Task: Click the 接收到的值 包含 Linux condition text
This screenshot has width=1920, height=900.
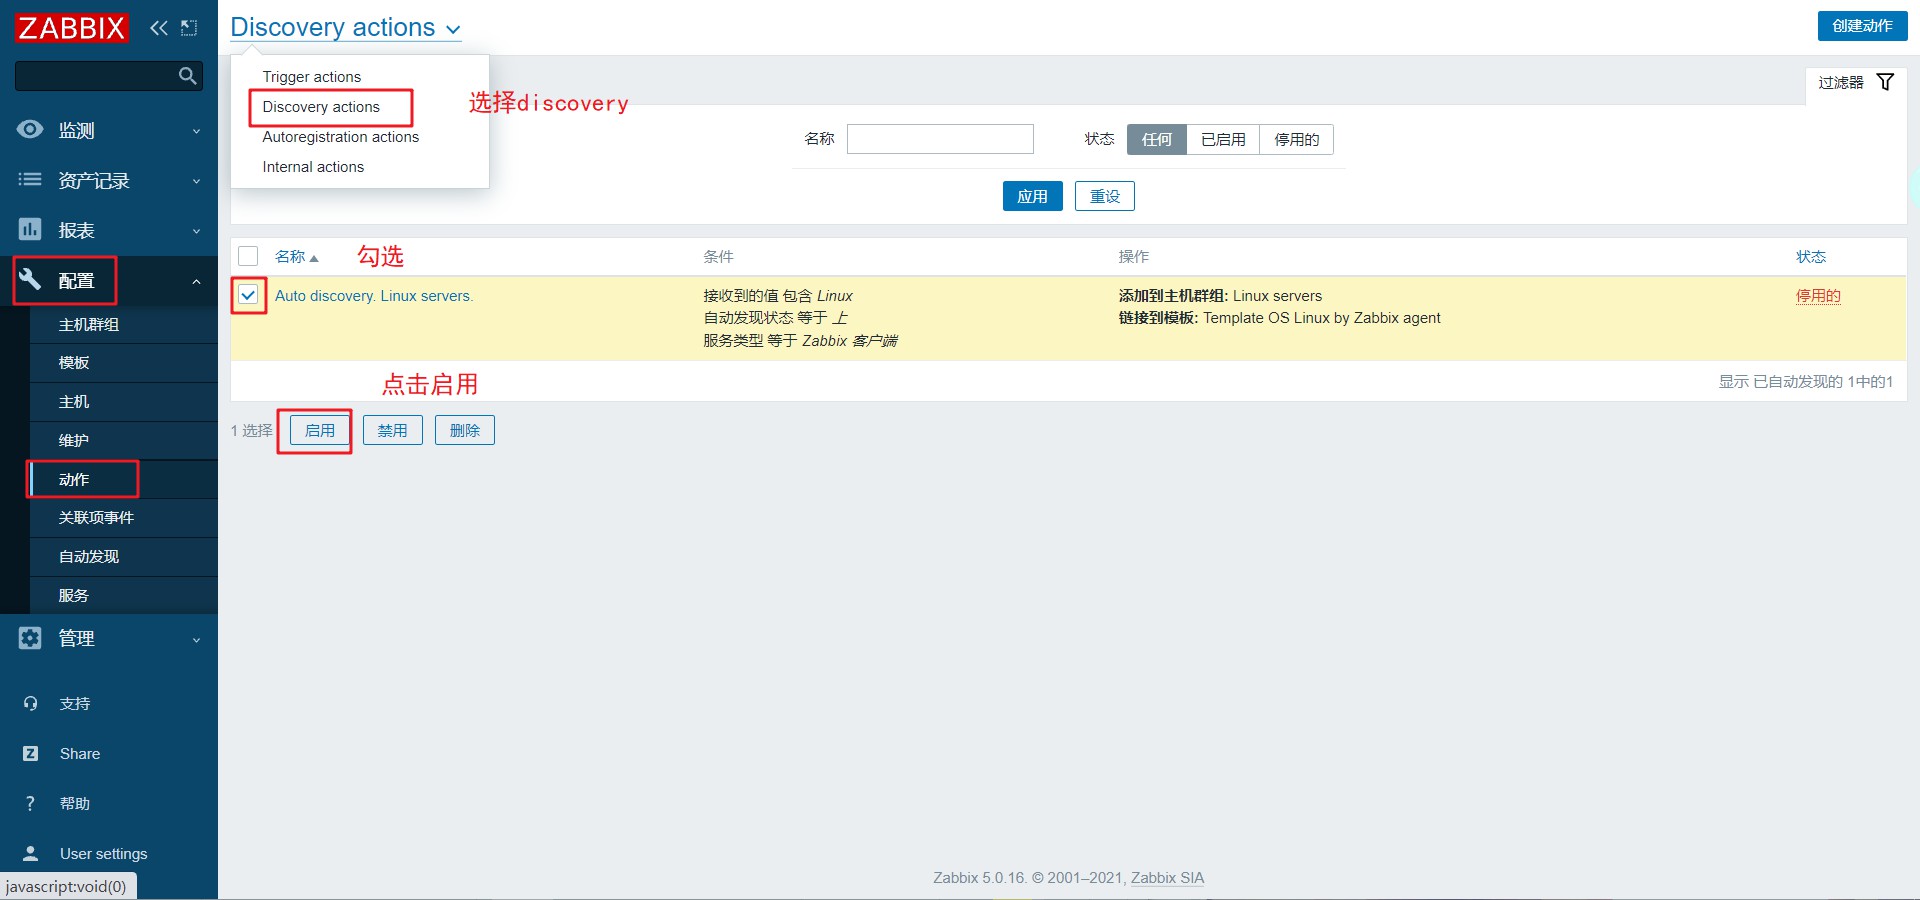Action: (778, 296)
